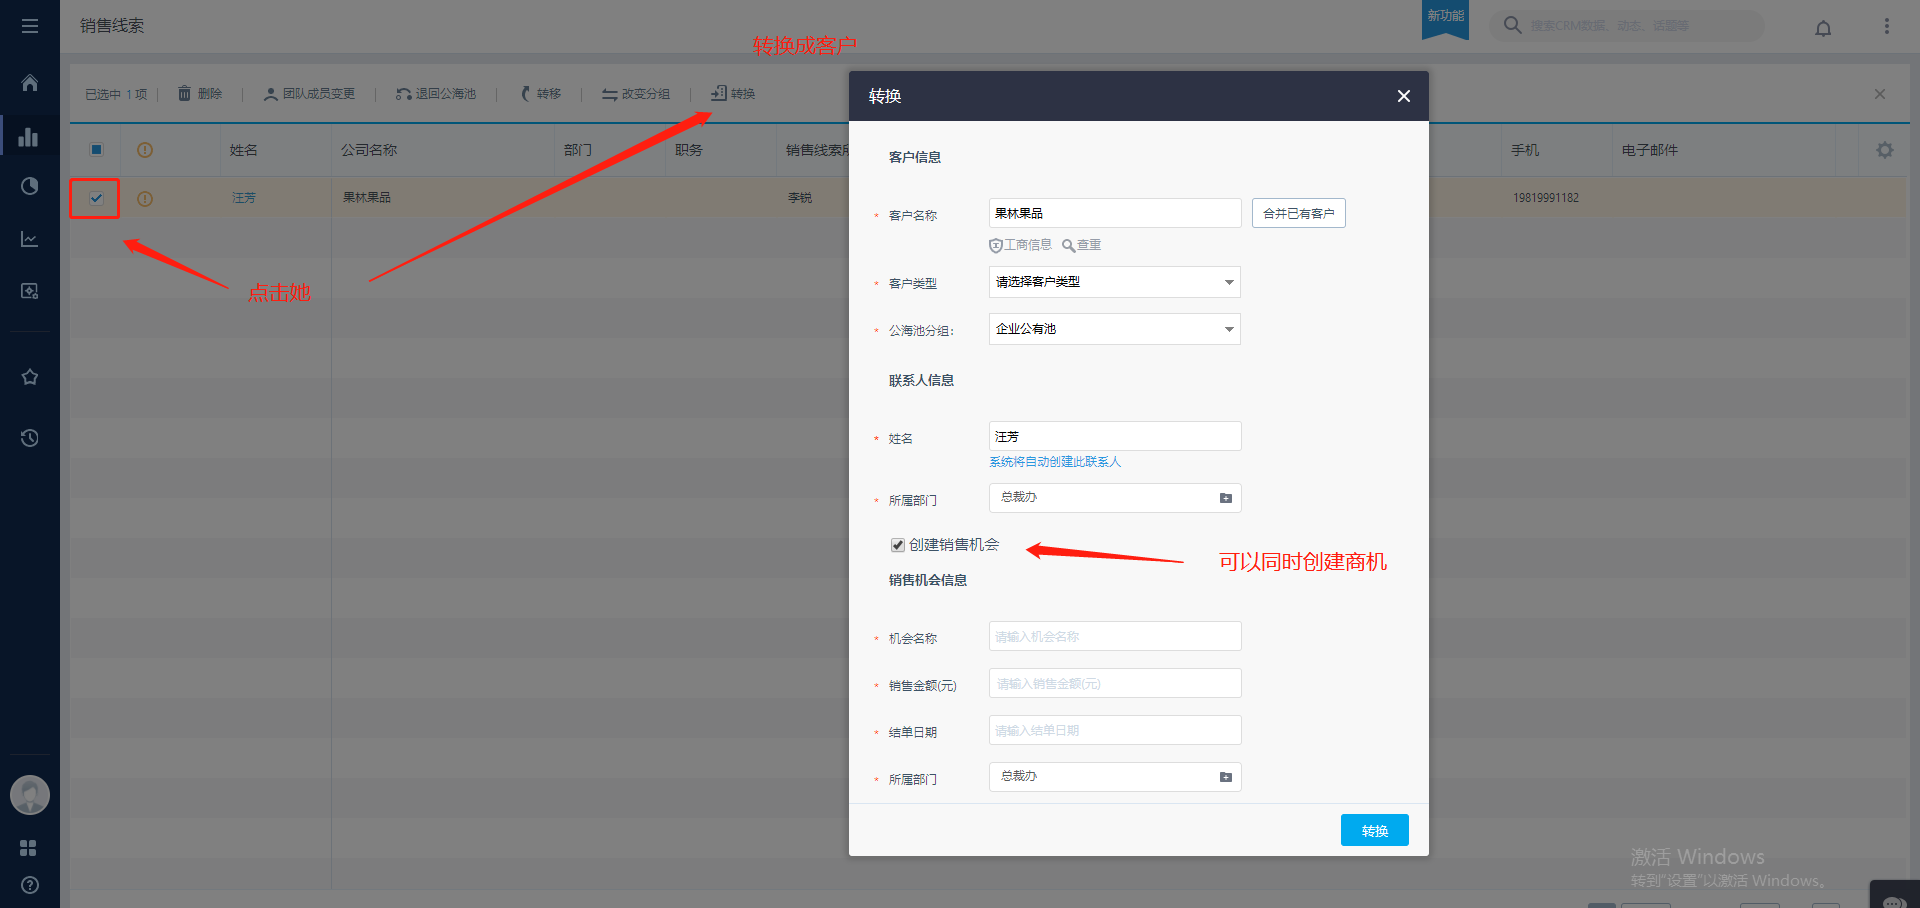Viewport: 1920px width, 908px height.
Task: Click the 客户名称 input field
Action: point(1114,213)
